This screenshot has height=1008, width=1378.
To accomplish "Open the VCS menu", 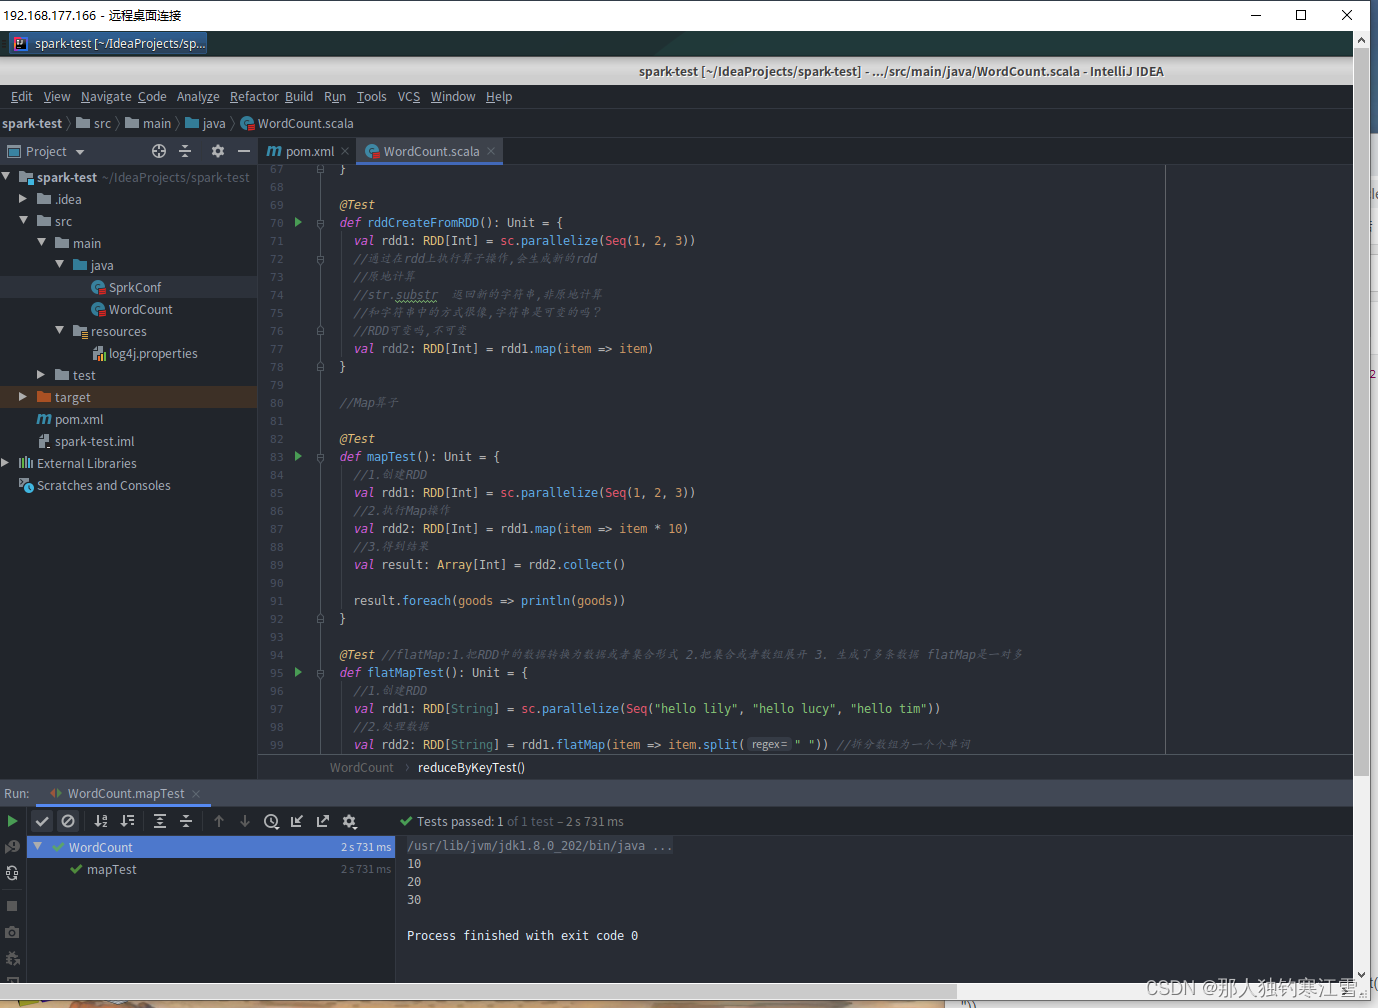I will [x=409, y=97].
